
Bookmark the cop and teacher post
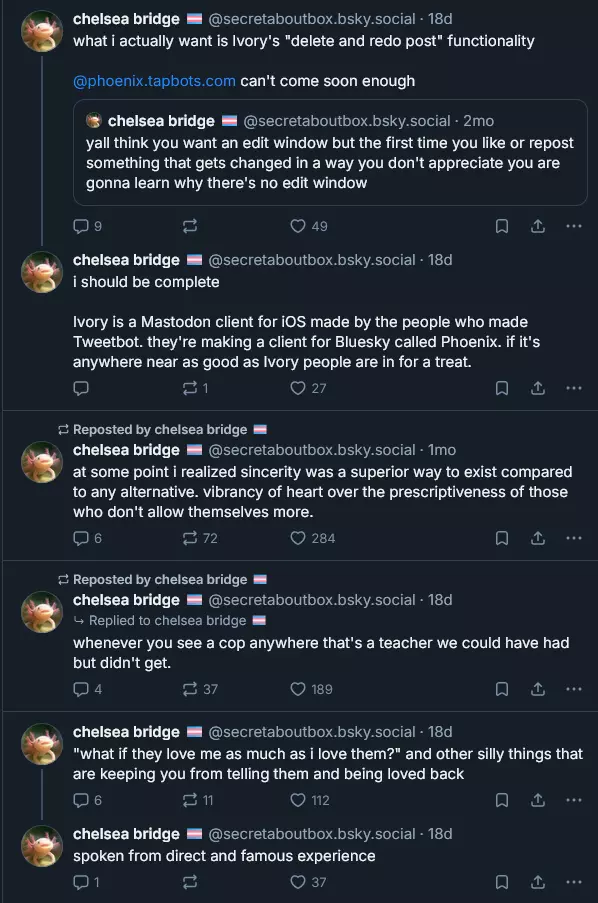pos(502,689)
